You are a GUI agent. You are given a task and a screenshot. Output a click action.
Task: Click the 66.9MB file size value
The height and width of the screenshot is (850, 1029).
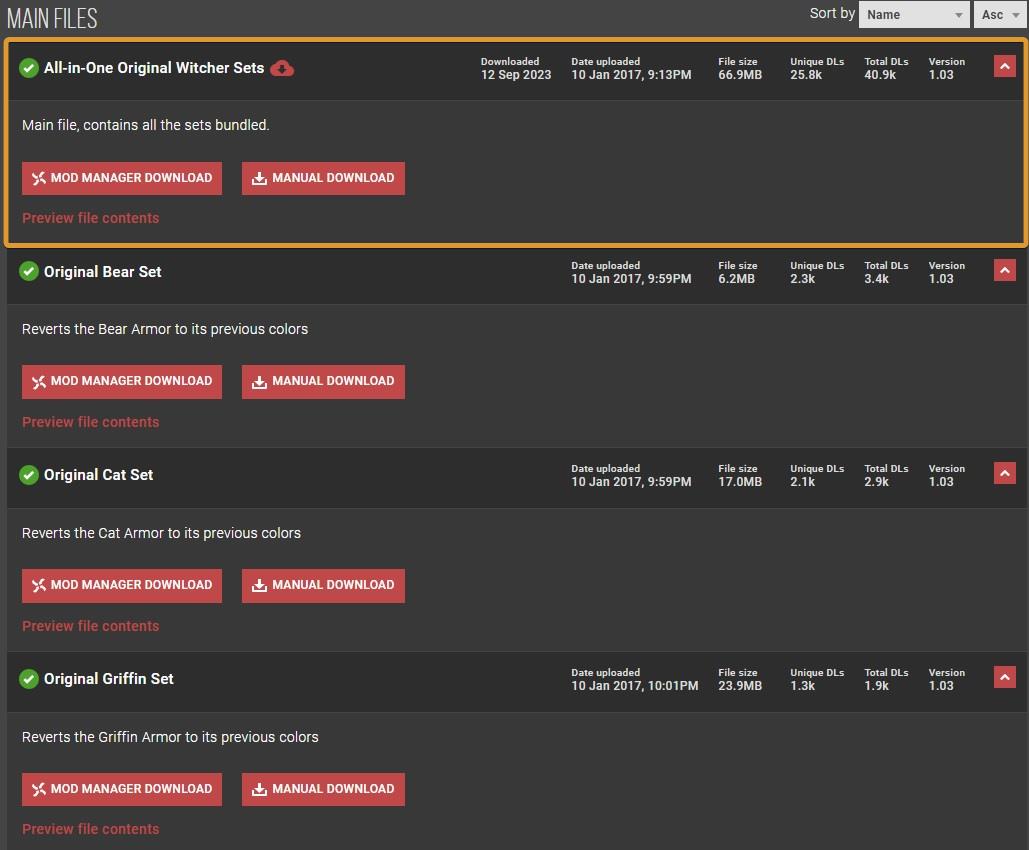click(x=740, y=75)
